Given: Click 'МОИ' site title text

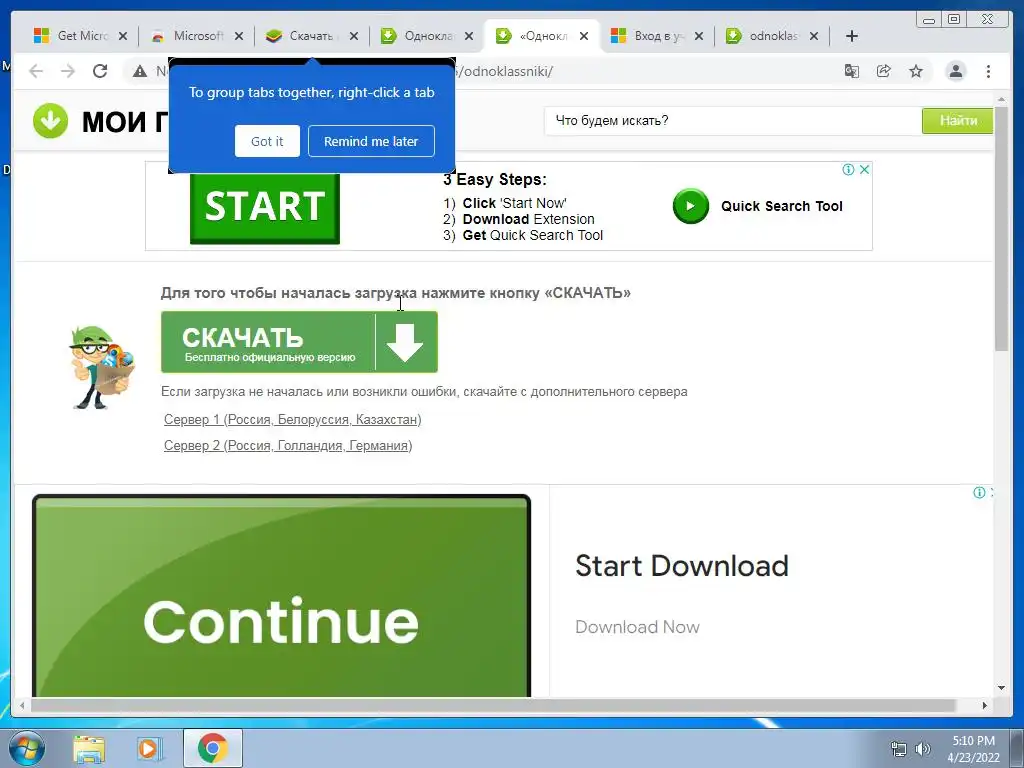Looking at the screenshot, I should [114, 122].
